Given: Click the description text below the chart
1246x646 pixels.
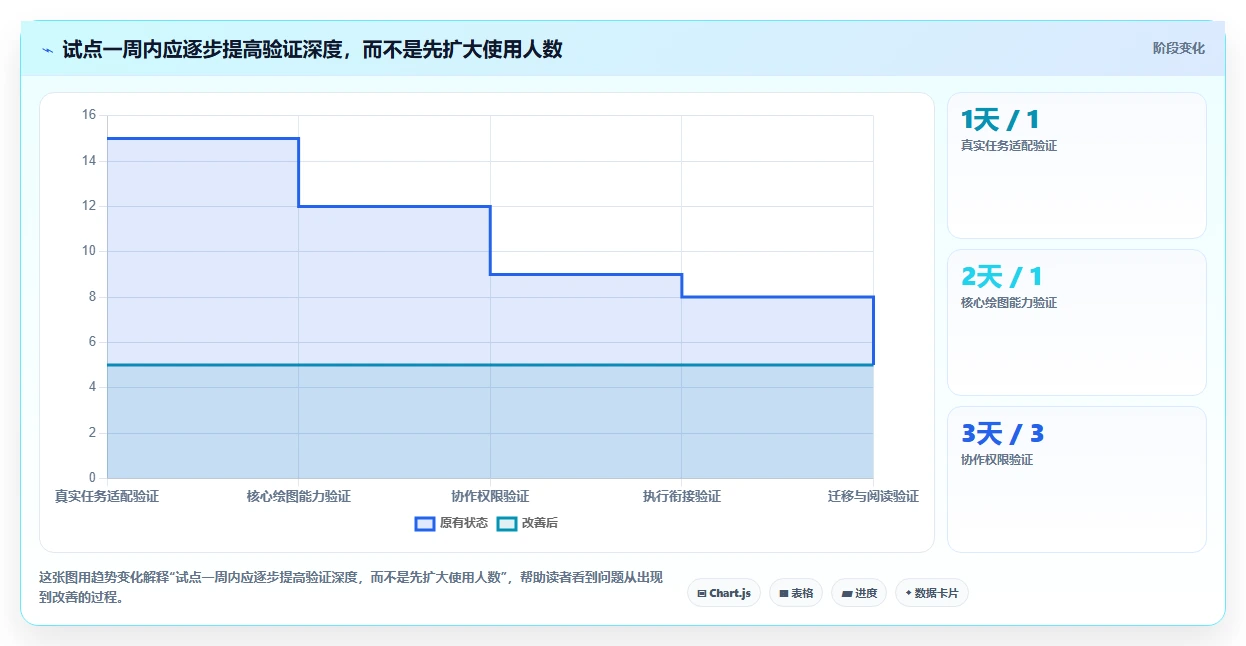Looking at the screenshot, I should [350, 587].
